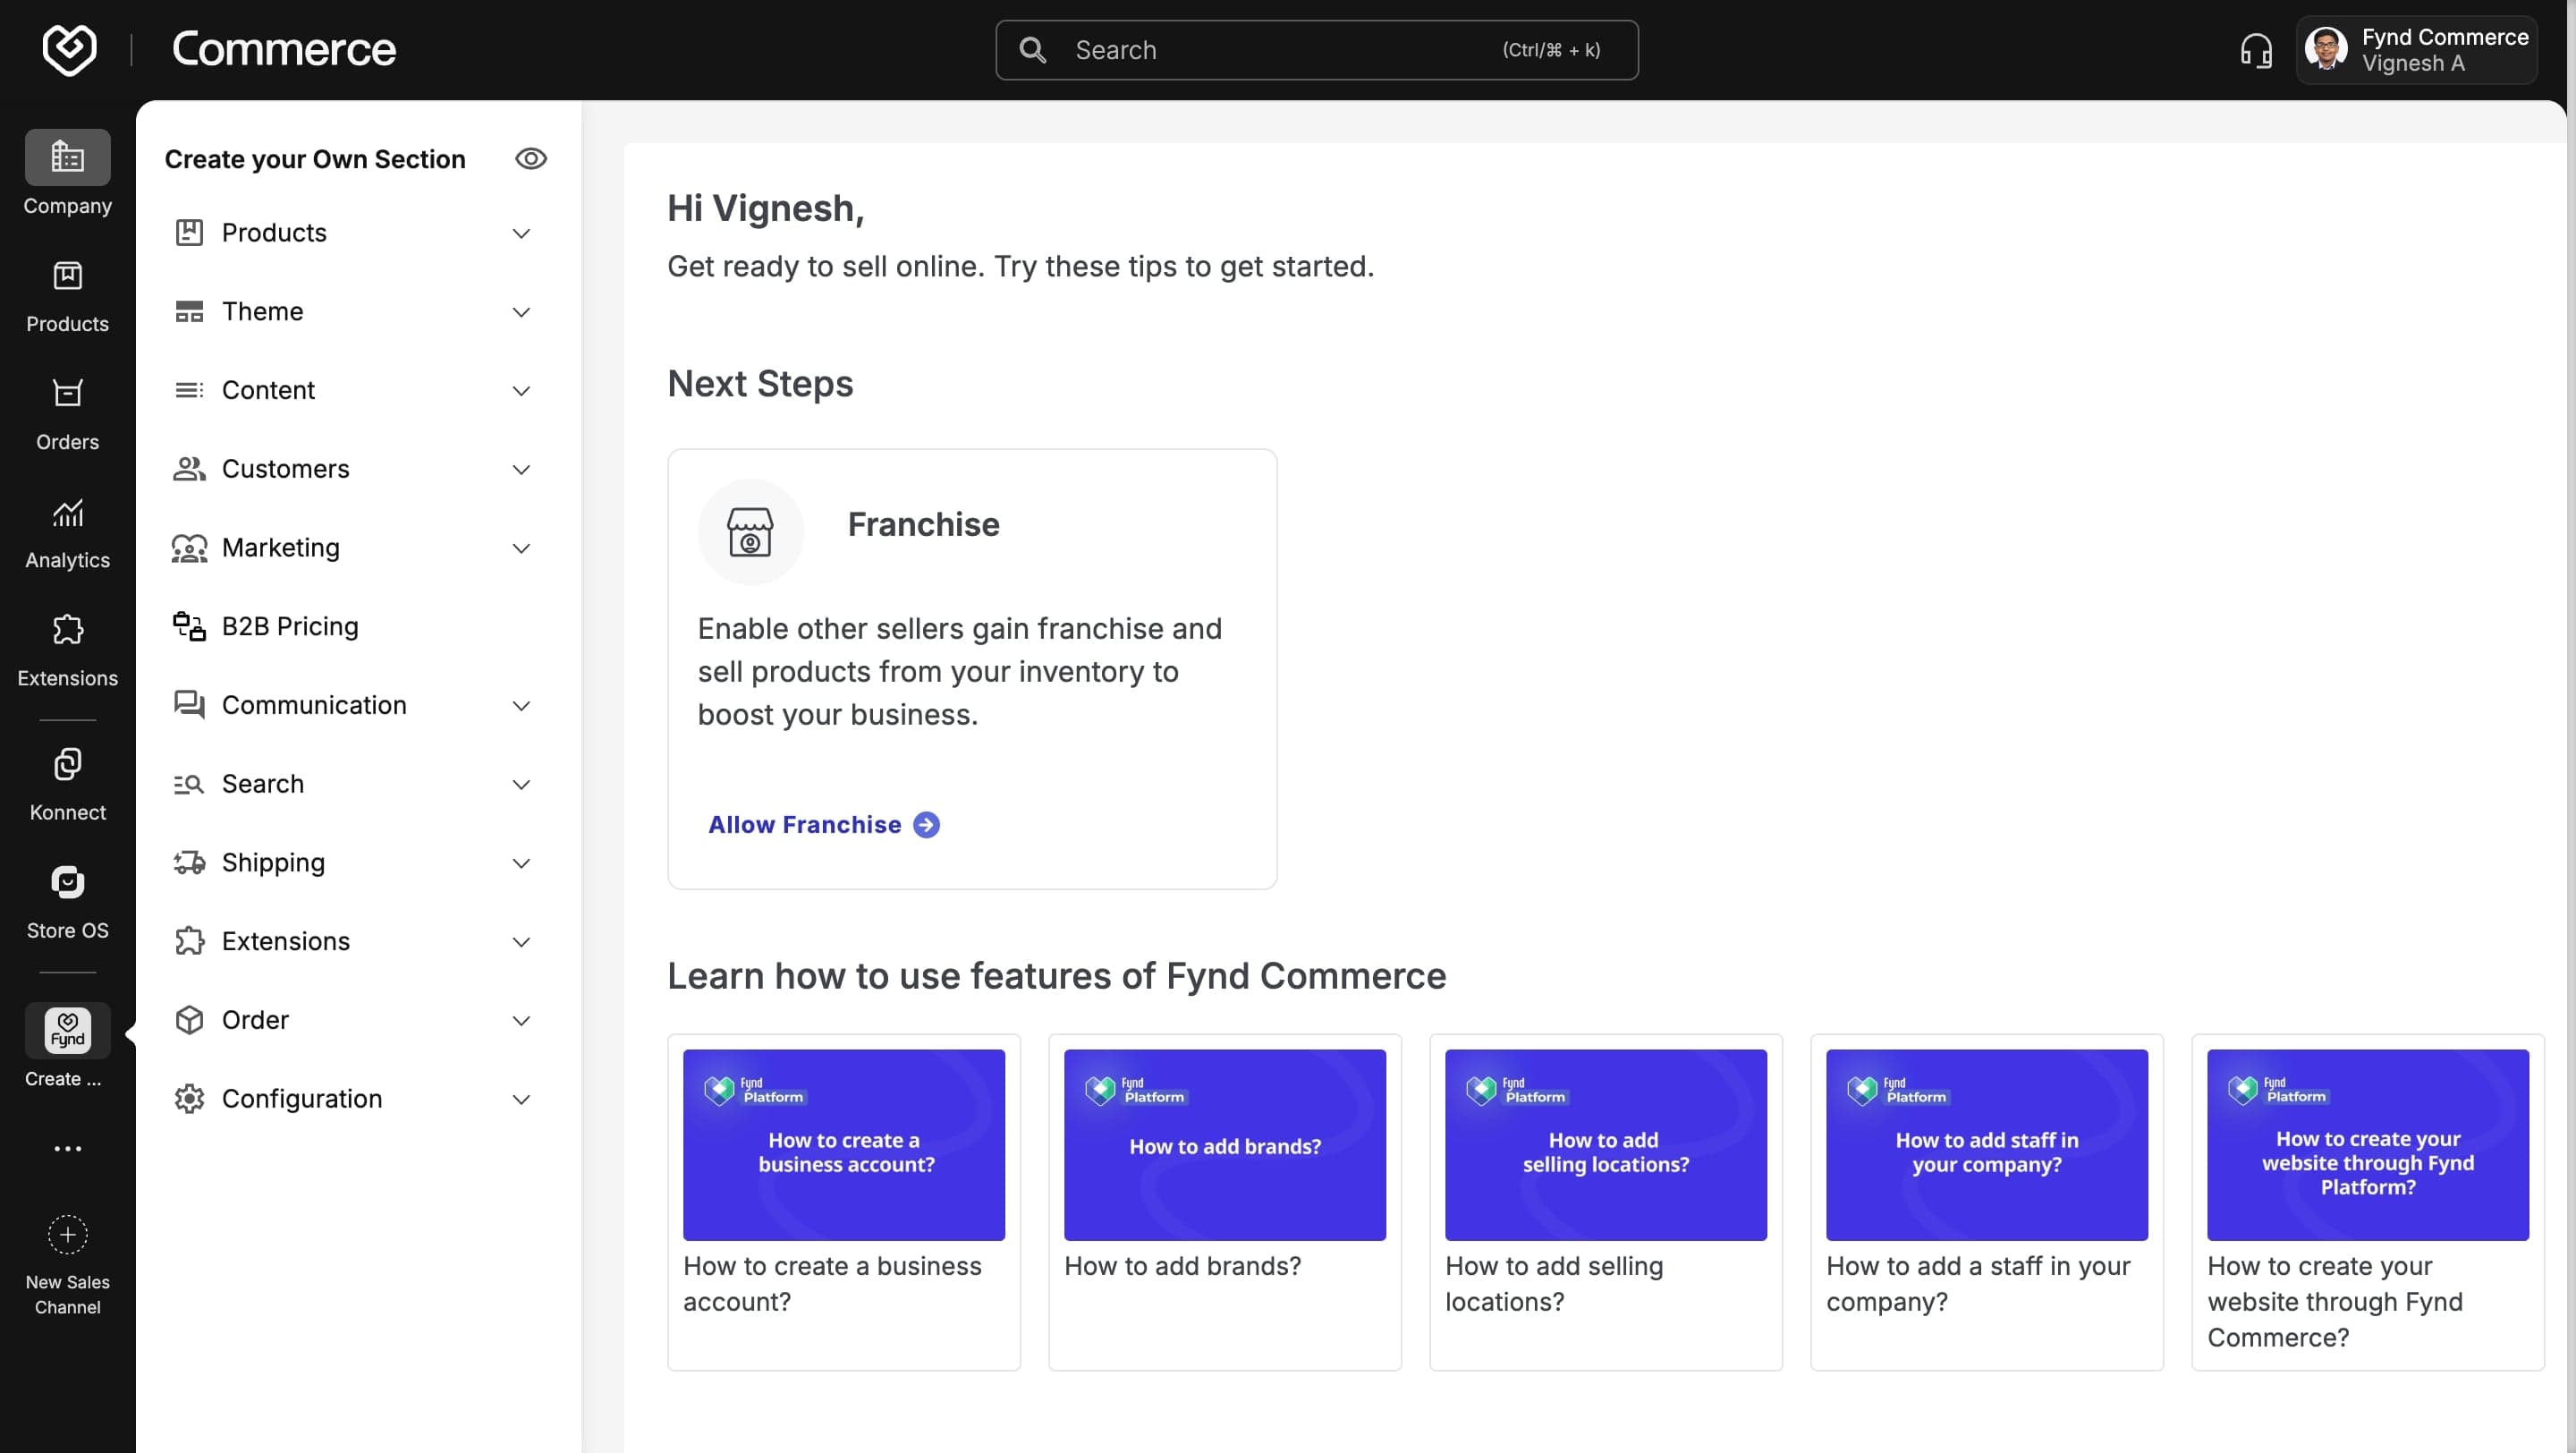Expand the Order menu chevron
The image size is (2576, 1453).
point(521,1020)
